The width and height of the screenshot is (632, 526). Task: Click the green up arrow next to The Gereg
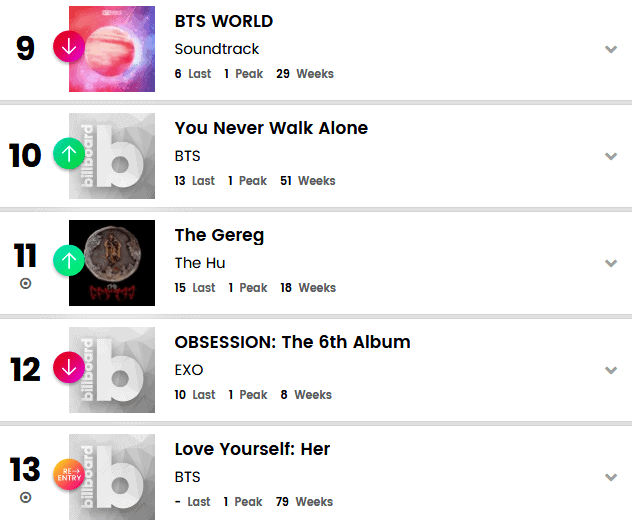click(68, 261)
